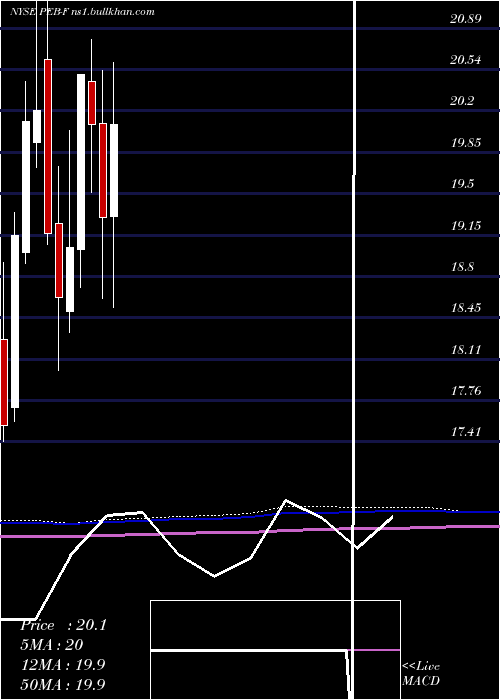Click the 17.41 price axis label

[466, 432]
